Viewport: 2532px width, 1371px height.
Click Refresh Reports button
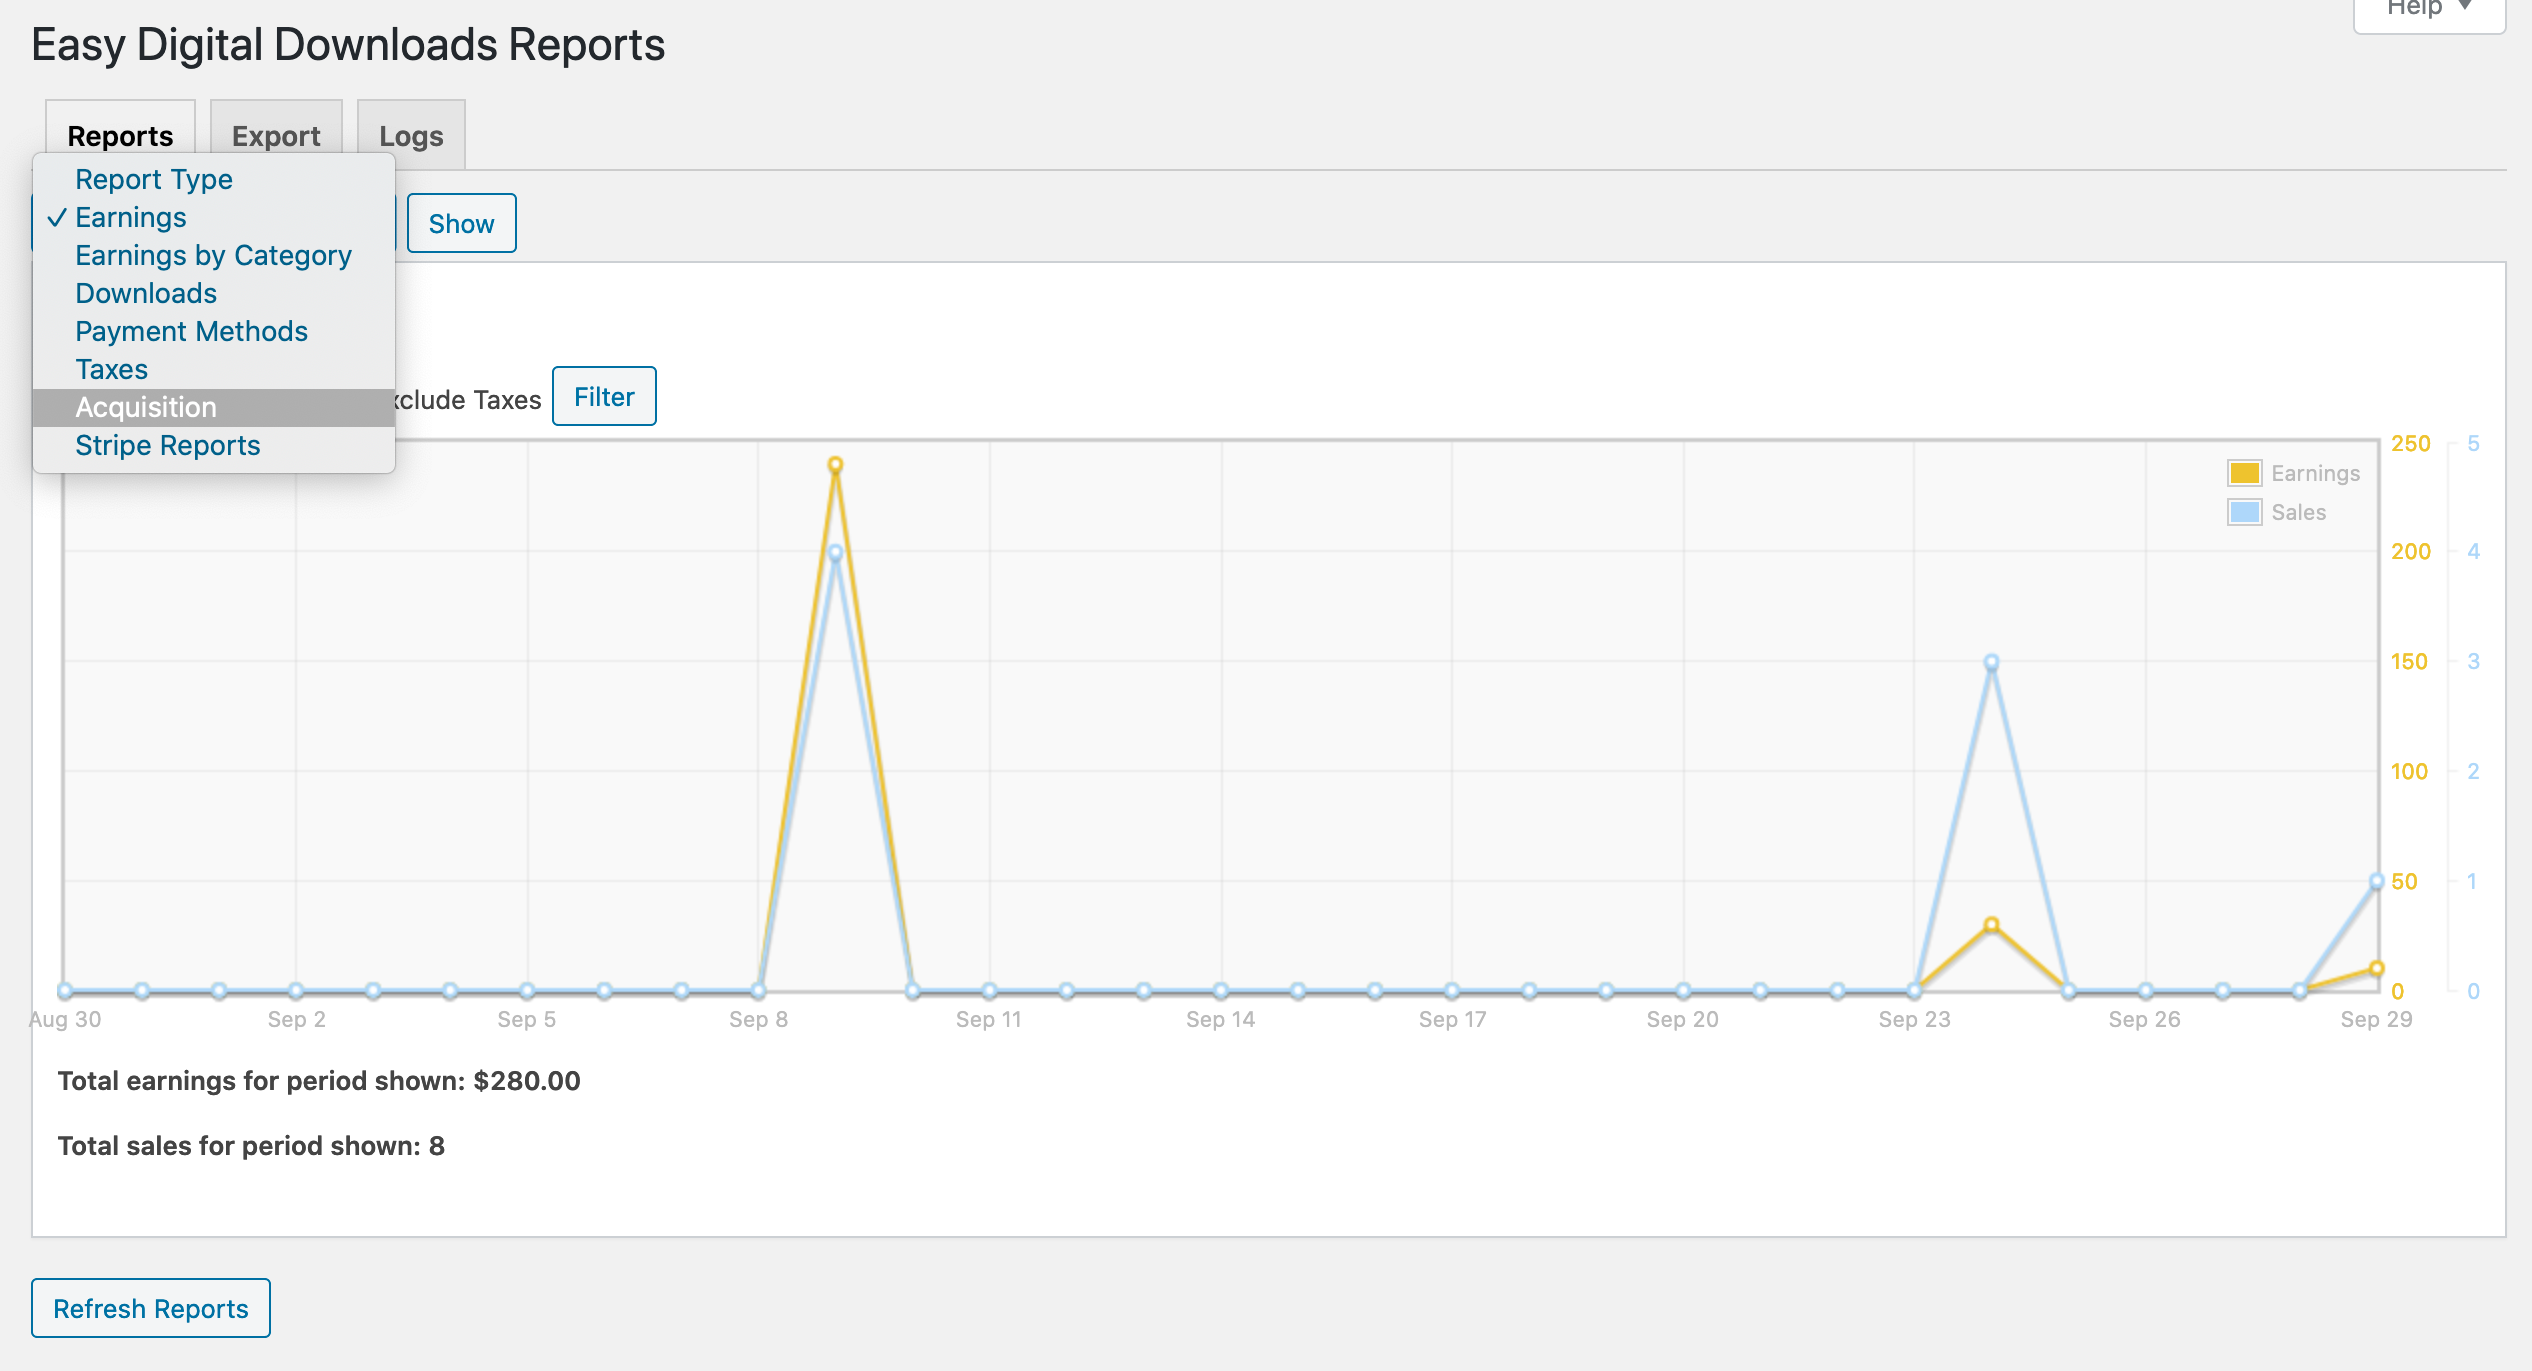[x=151, y=1308]
